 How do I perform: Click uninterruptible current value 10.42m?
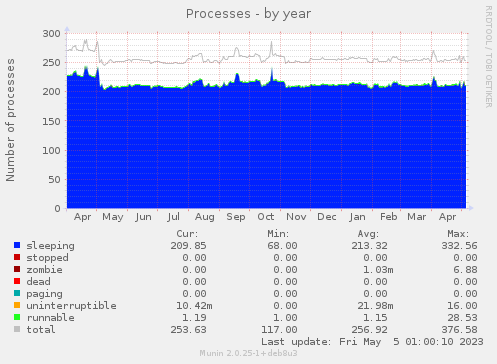point(194,306)
